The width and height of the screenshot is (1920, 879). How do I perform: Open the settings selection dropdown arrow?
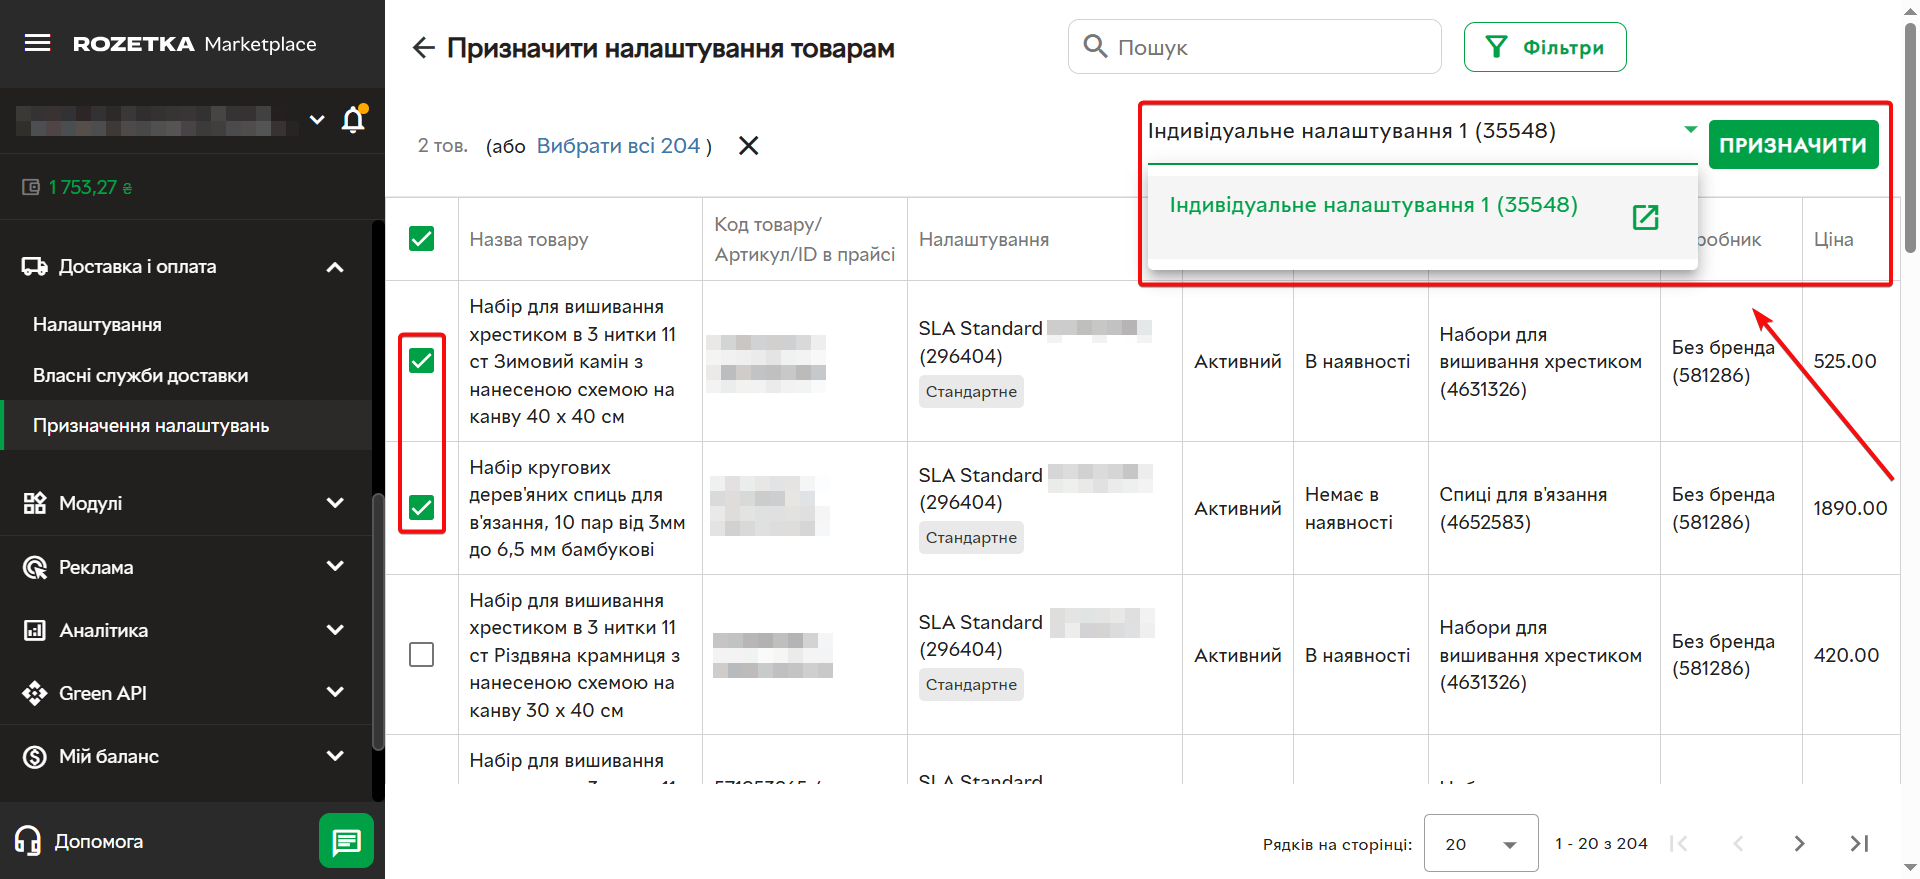(x=1690, y=130)
